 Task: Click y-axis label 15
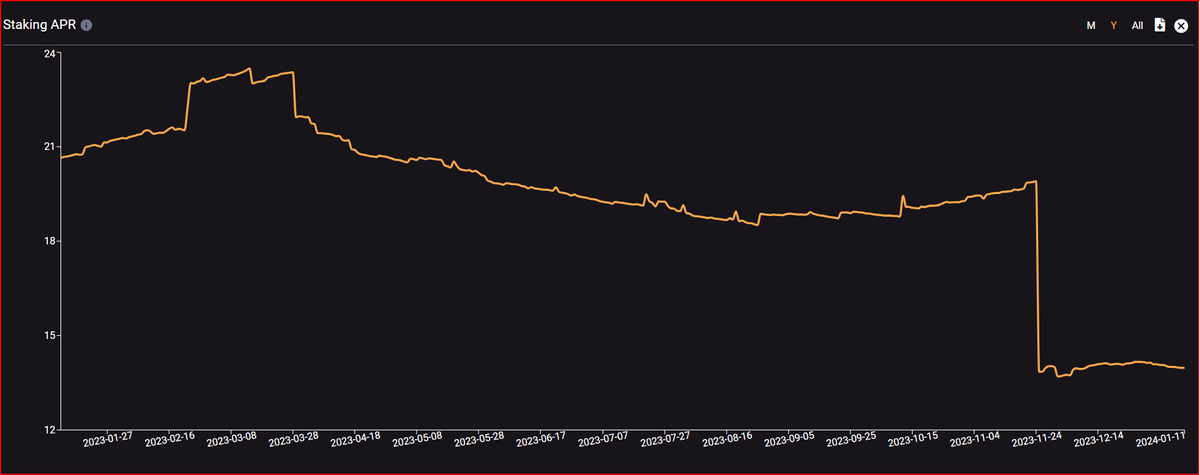pos(50,335)
